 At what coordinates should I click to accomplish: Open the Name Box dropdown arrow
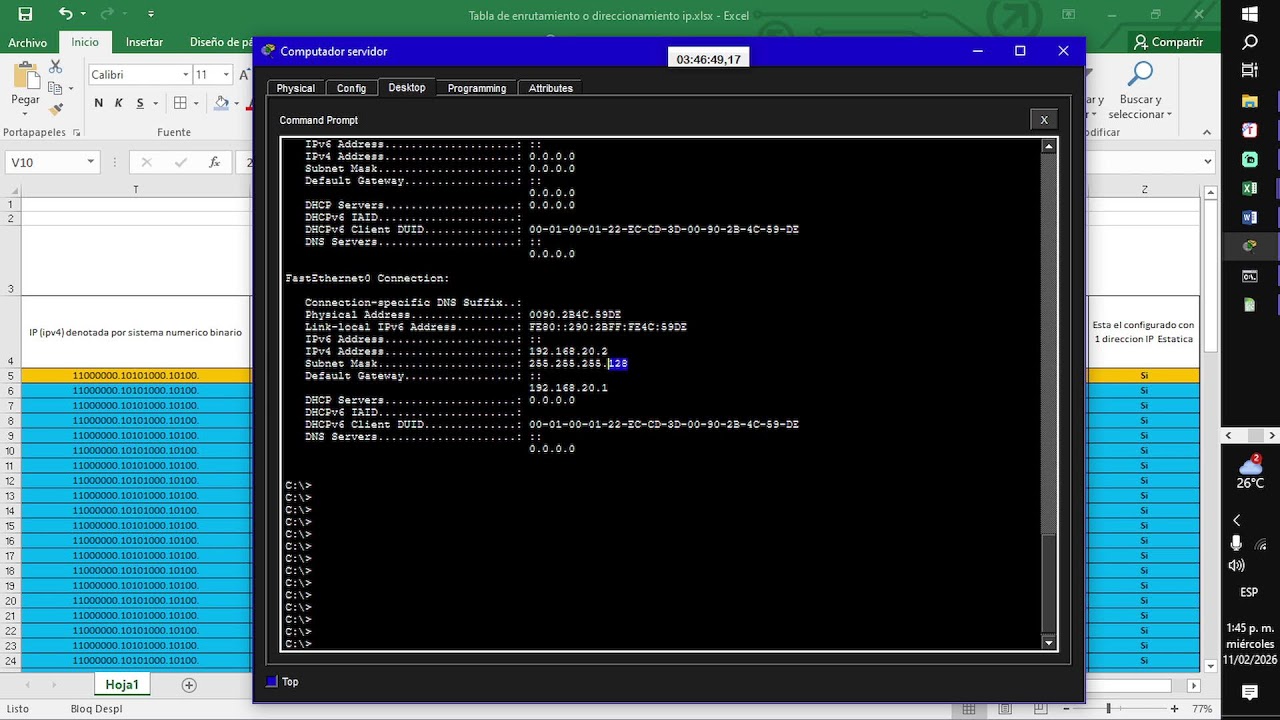91,162
